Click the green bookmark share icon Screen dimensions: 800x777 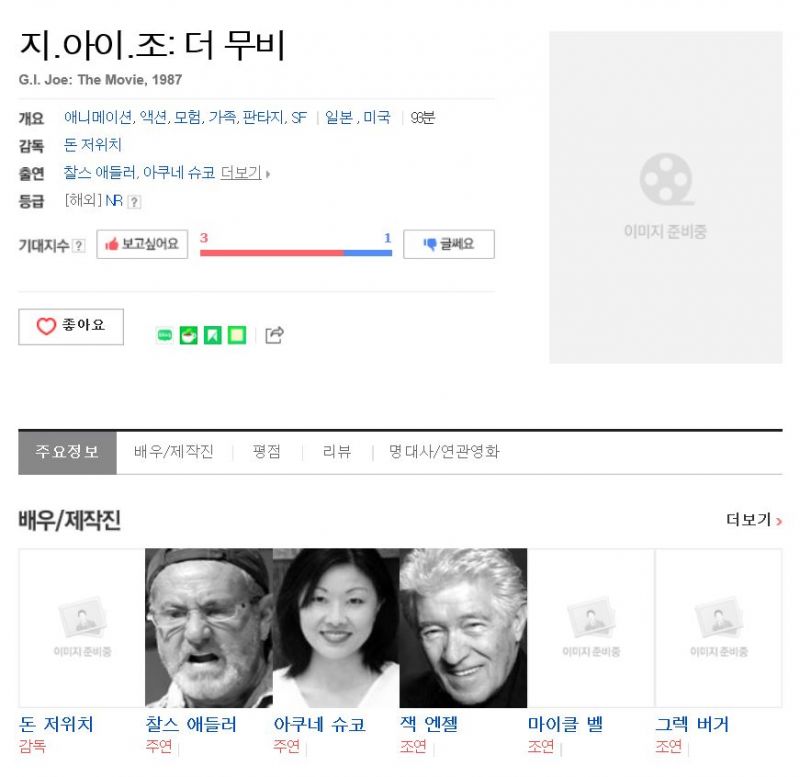213,335
